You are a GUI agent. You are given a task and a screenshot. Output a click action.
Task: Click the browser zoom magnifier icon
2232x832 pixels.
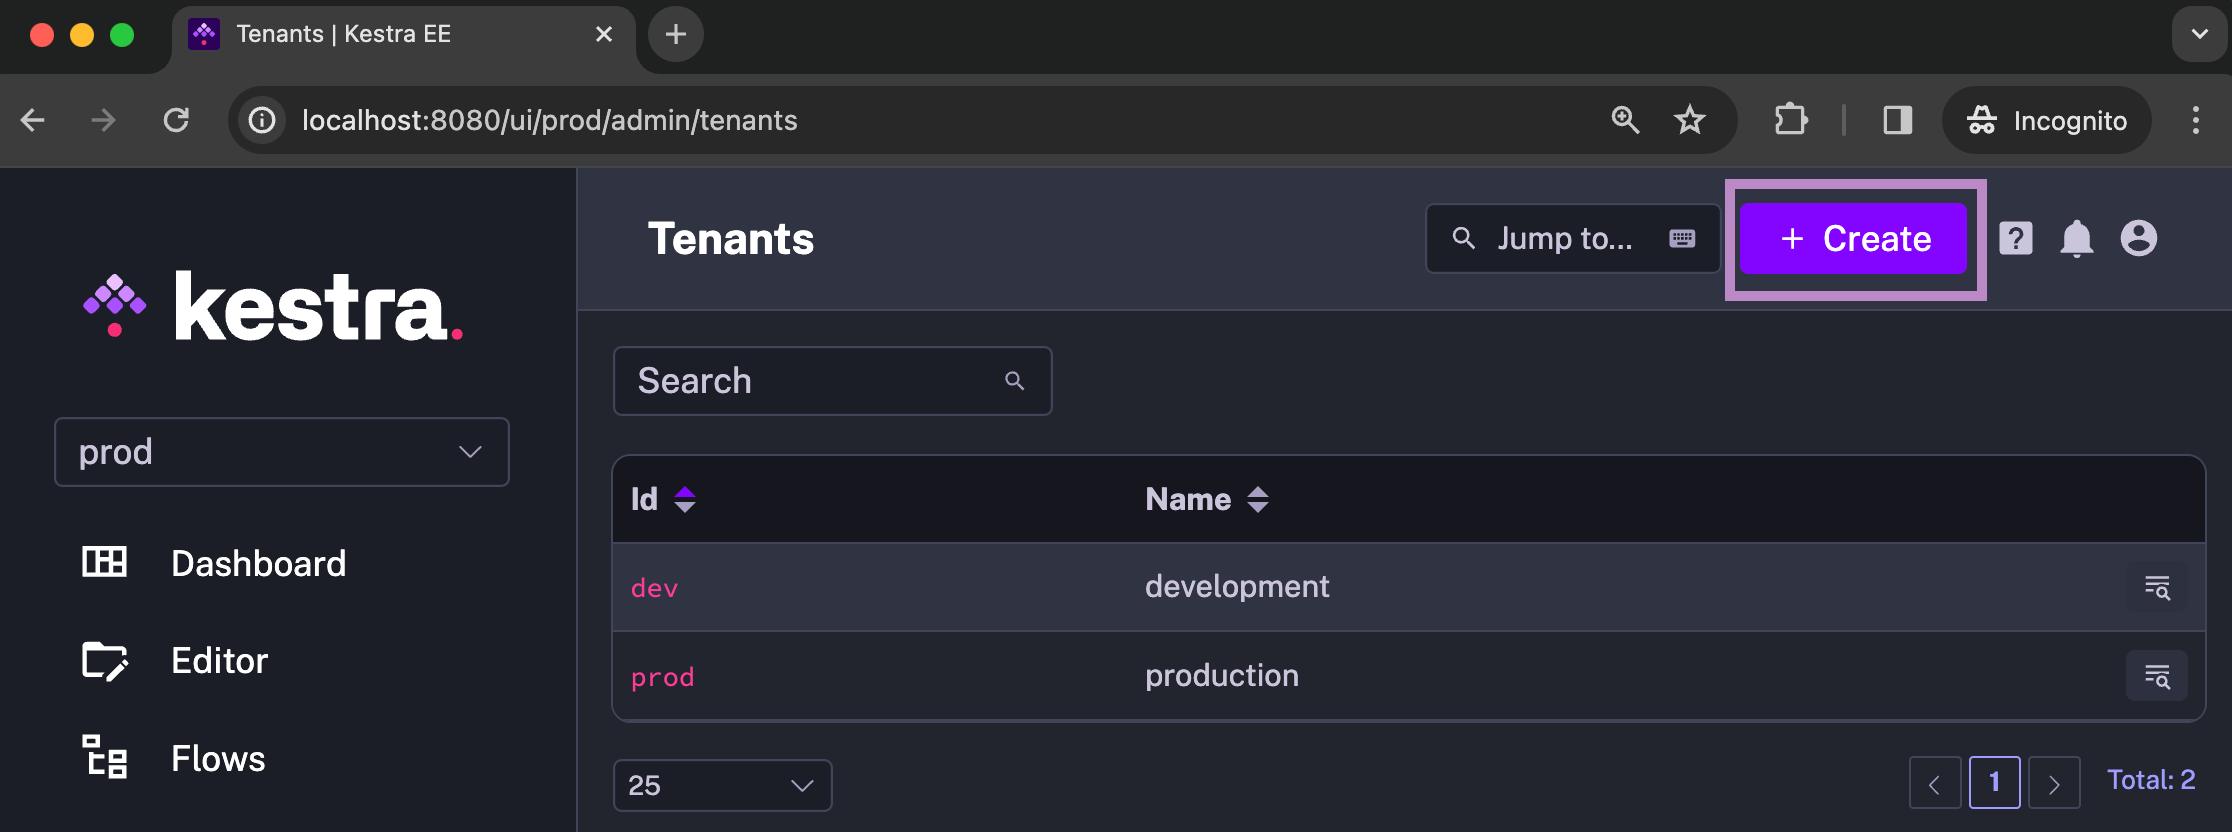click(1625, 120)
